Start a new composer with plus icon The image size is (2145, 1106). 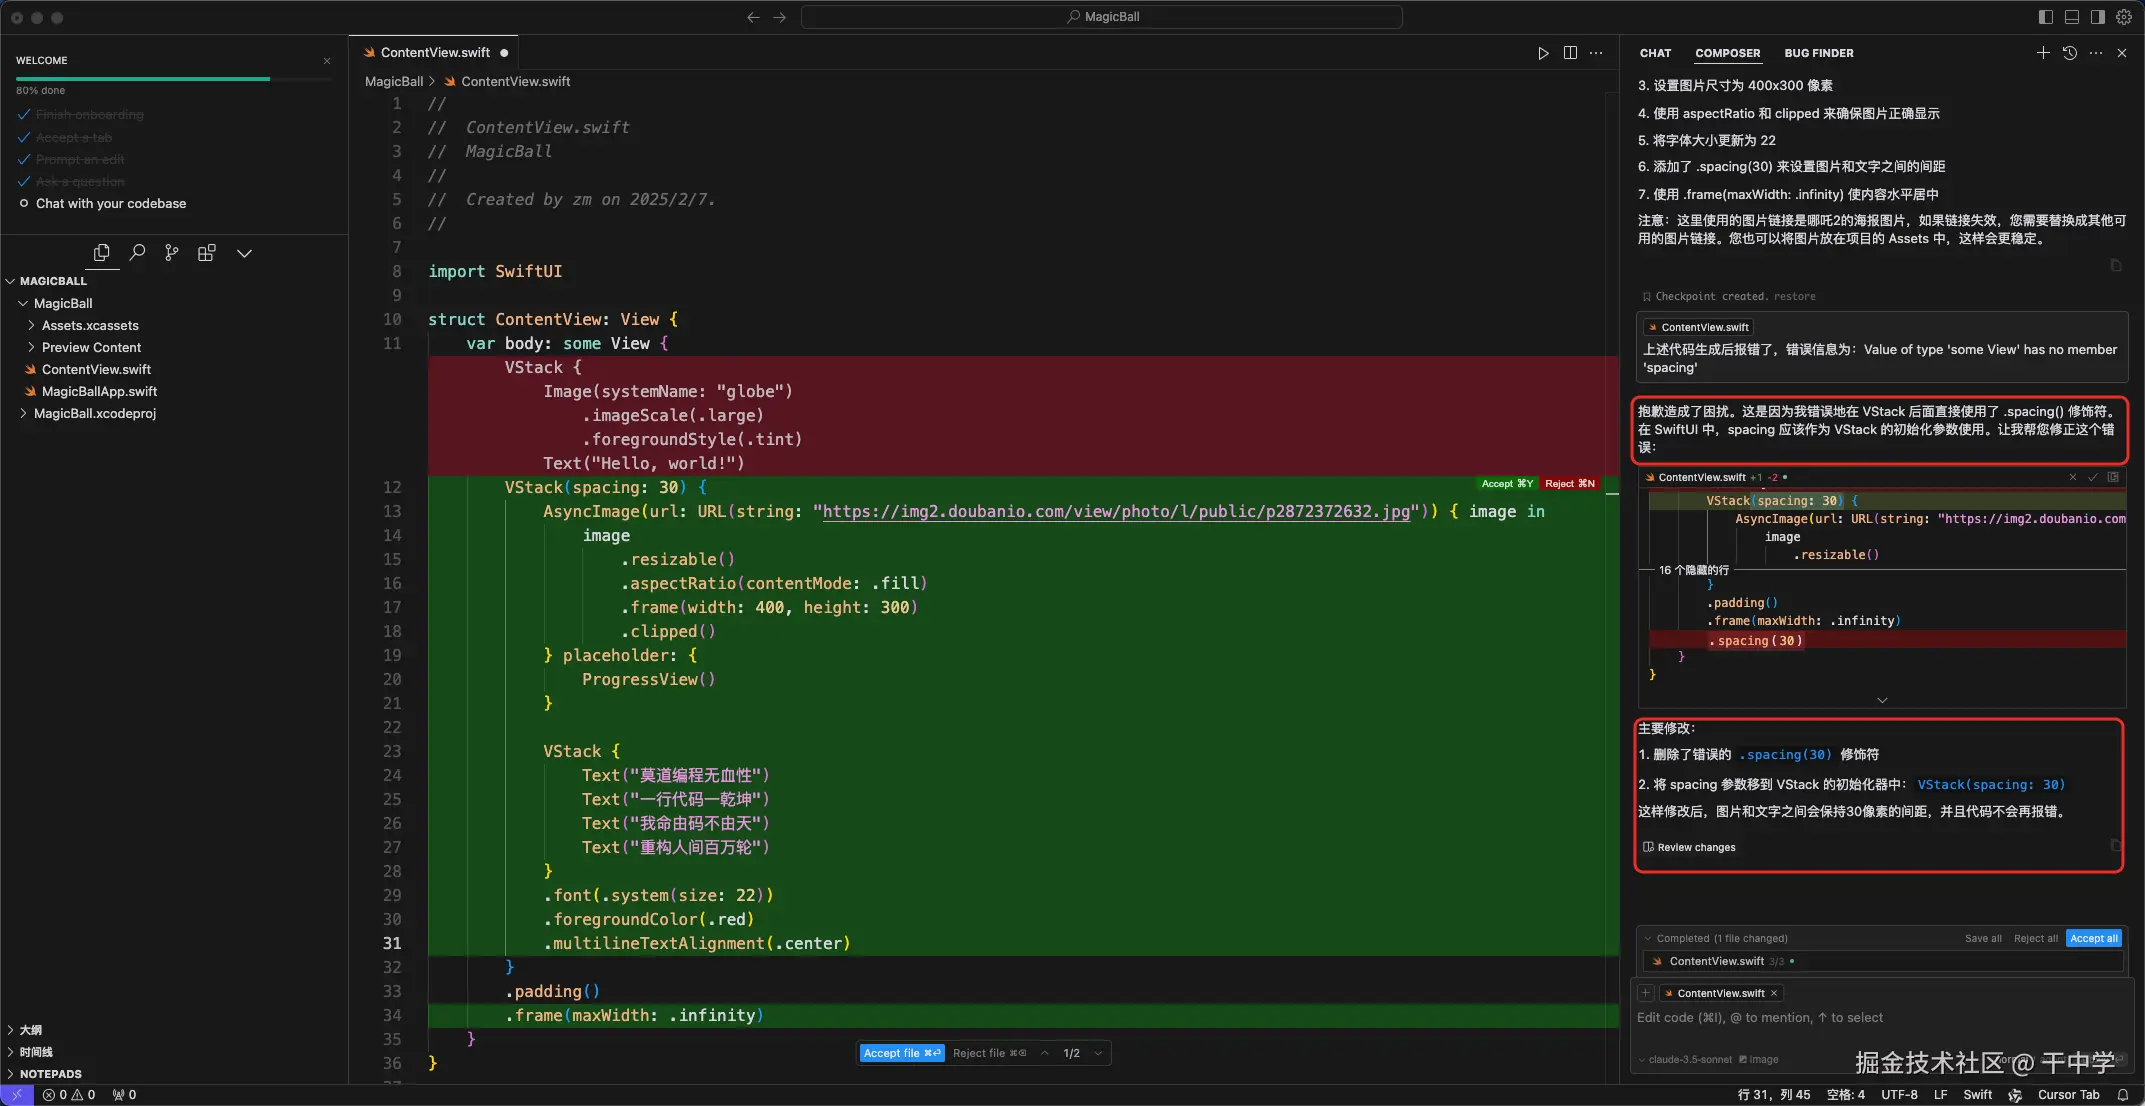(2043, 53)
